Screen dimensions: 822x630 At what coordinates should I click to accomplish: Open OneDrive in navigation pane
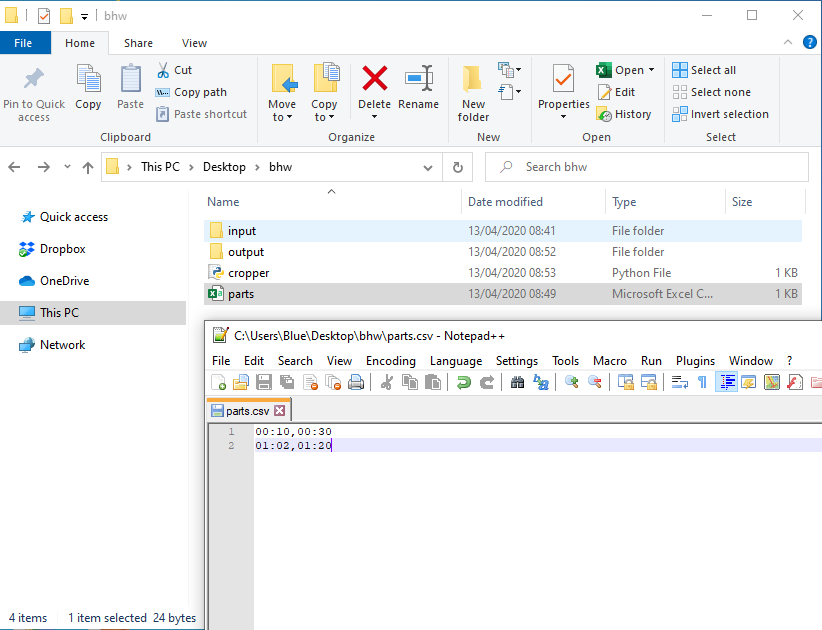(x=53, y=281)
